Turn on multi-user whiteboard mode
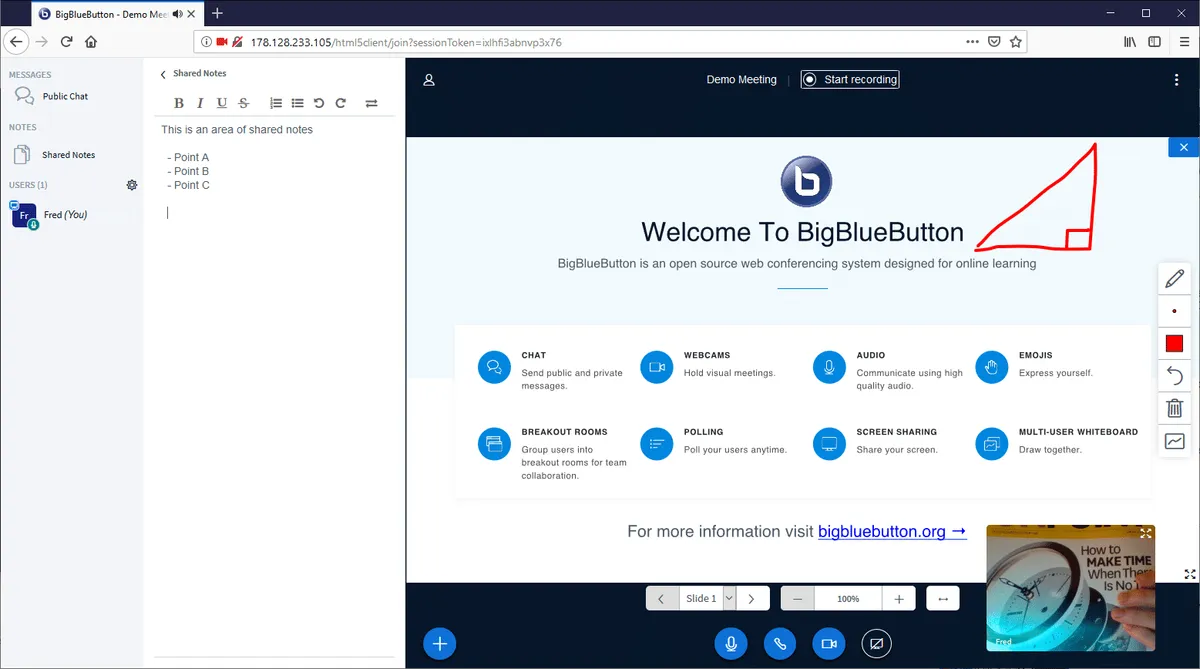Image resolution: width=1200 pixels, height=669 pixels. (1174, 441)
